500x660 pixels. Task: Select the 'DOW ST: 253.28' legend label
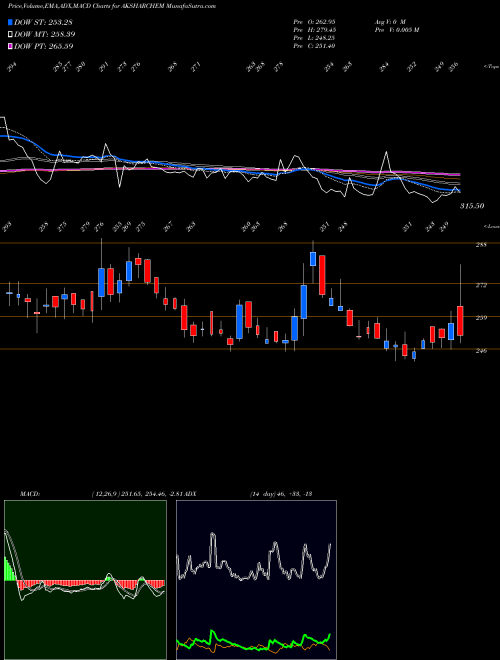point(43,22)
